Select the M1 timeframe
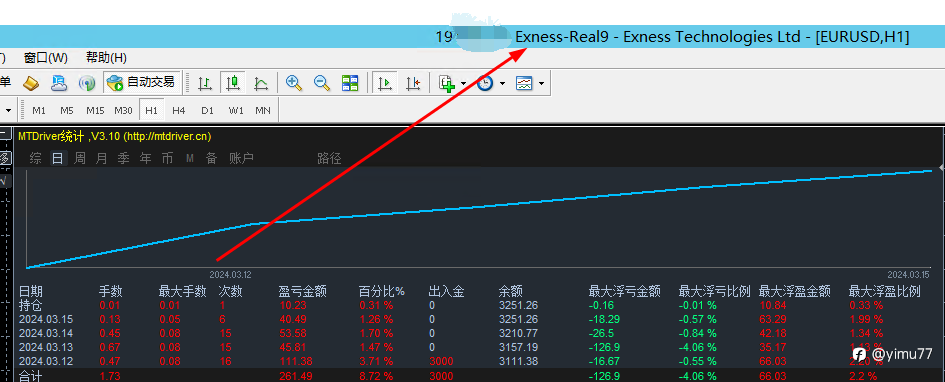 pos(39,110)
